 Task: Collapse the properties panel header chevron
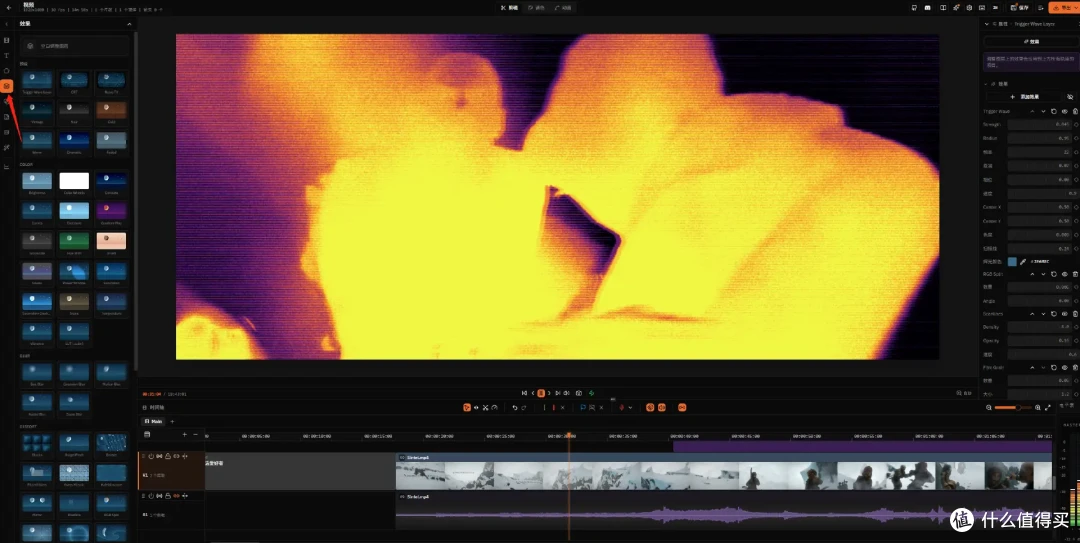click(x=986, y=24)
